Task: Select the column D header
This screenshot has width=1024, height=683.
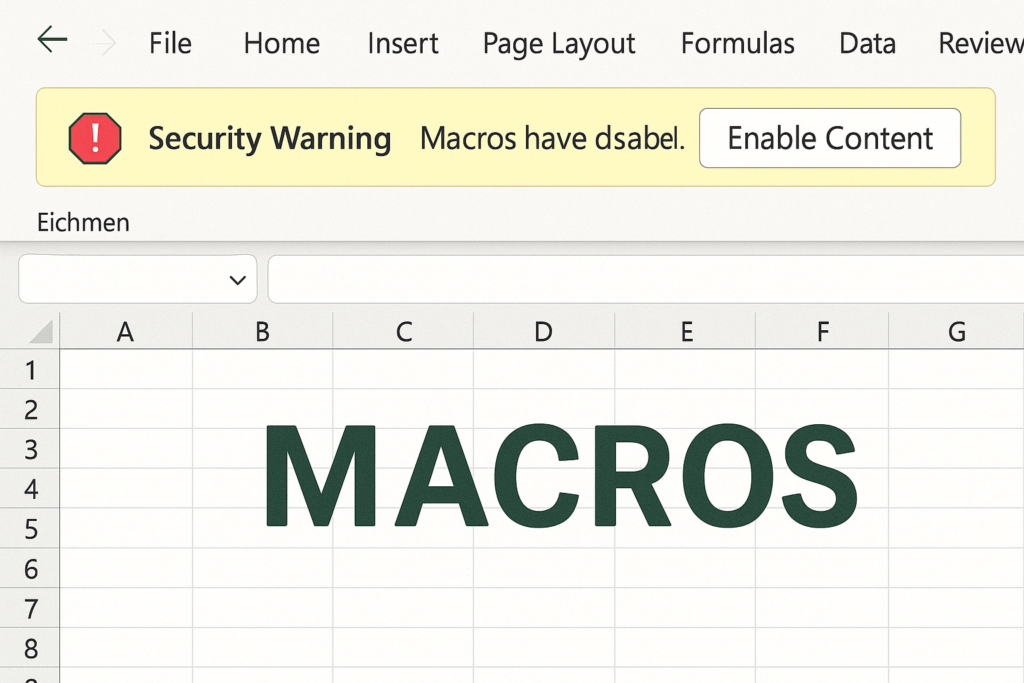Action: point(543,332)
